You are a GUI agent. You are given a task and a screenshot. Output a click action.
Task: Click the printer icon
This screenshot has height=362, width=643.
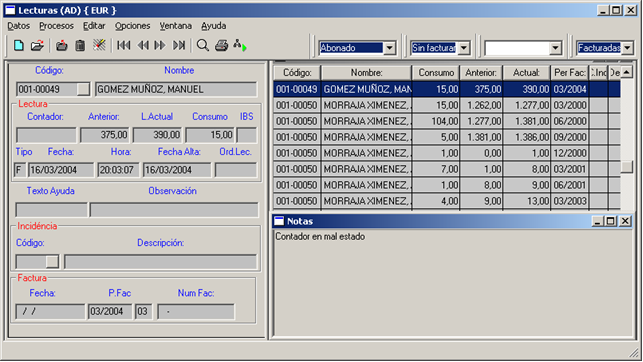(221, 46)
